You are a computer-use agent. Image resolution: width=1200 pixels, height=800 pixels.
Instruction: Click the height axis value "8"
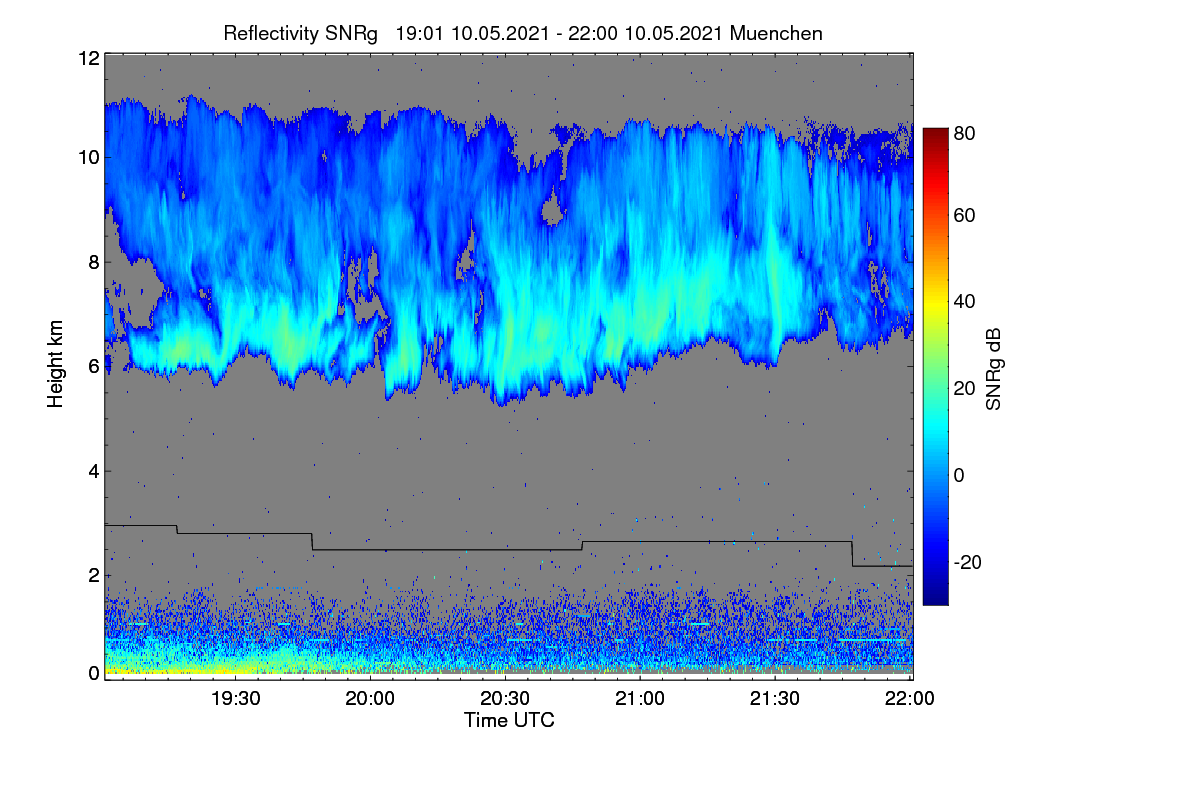point(94,262)
